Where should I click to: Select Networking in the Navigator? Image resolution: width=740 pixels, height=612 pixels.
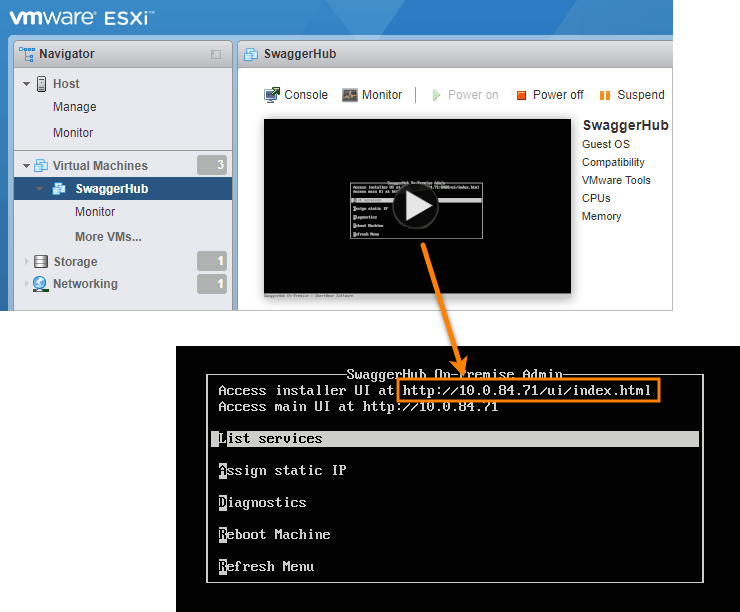[85, 284]
